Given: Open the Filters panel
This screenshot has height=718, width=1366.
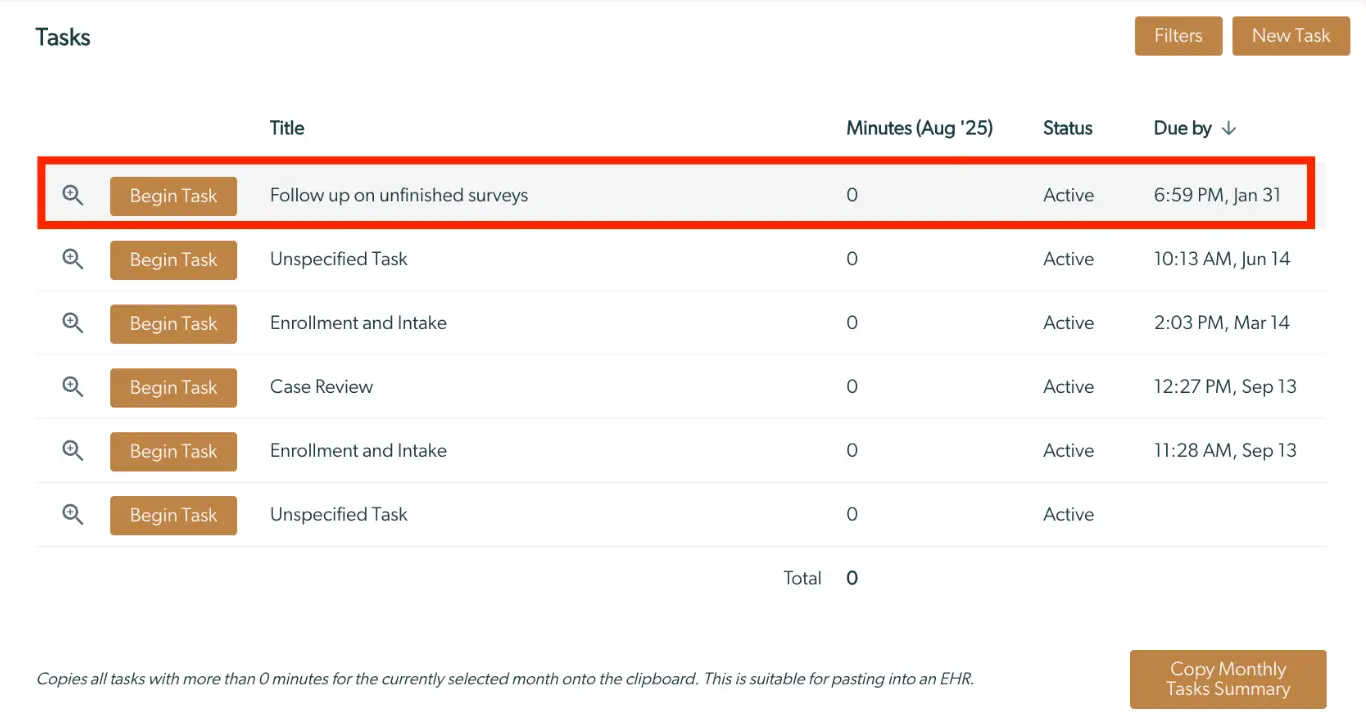Looking at the screenshot, I should (1178, 35).
